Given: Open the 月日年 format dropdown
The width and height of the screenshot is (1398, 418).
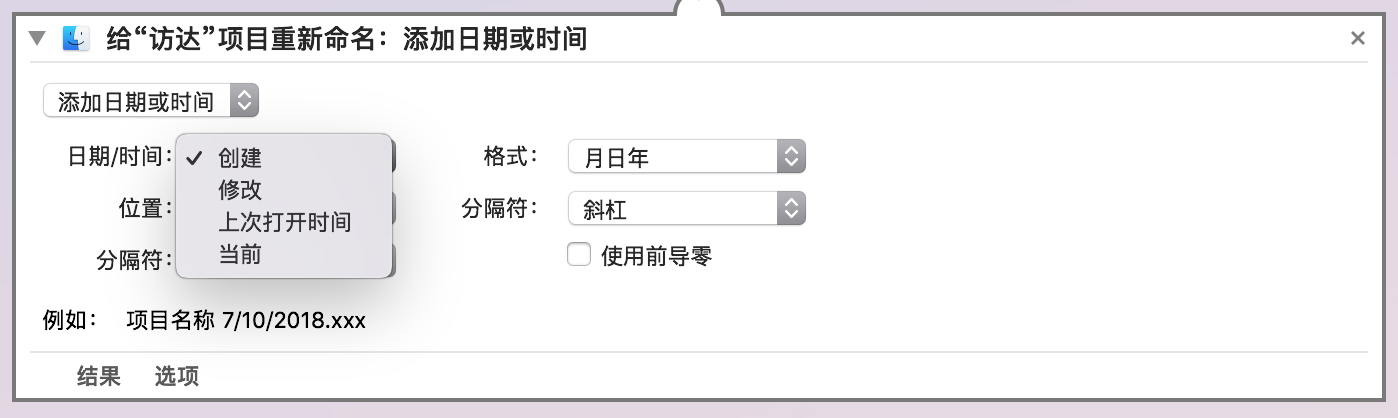Looking at the screenshot, I should tap(686, 156).
